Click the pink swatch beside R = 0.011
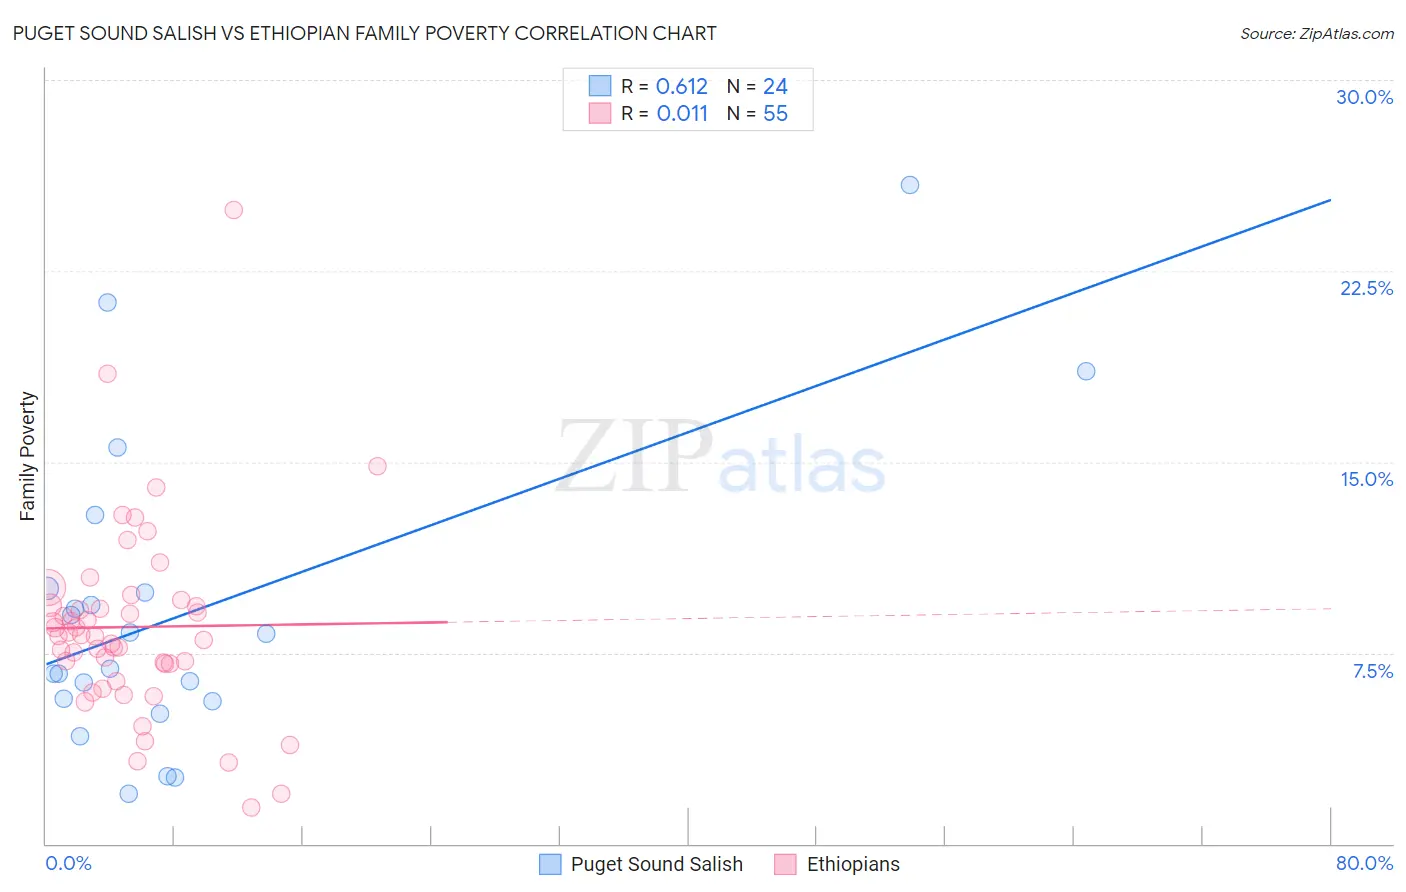Screen dimensions: 1406x892 pyautogui.click(x=600, y=113)
